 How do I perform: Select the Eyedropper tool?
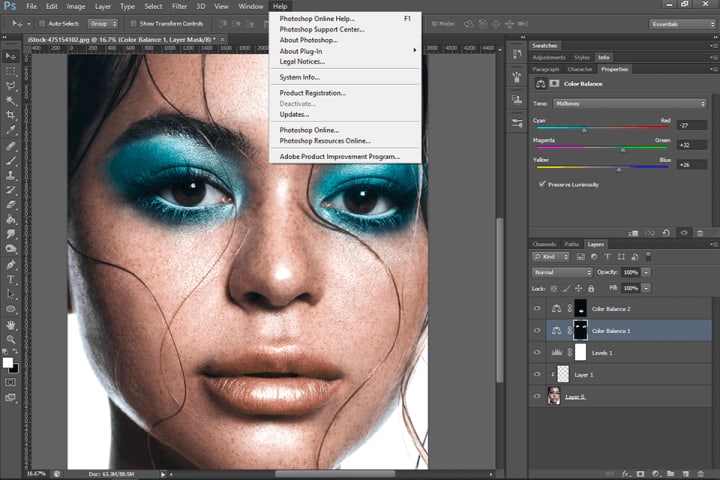pos(11,130)
